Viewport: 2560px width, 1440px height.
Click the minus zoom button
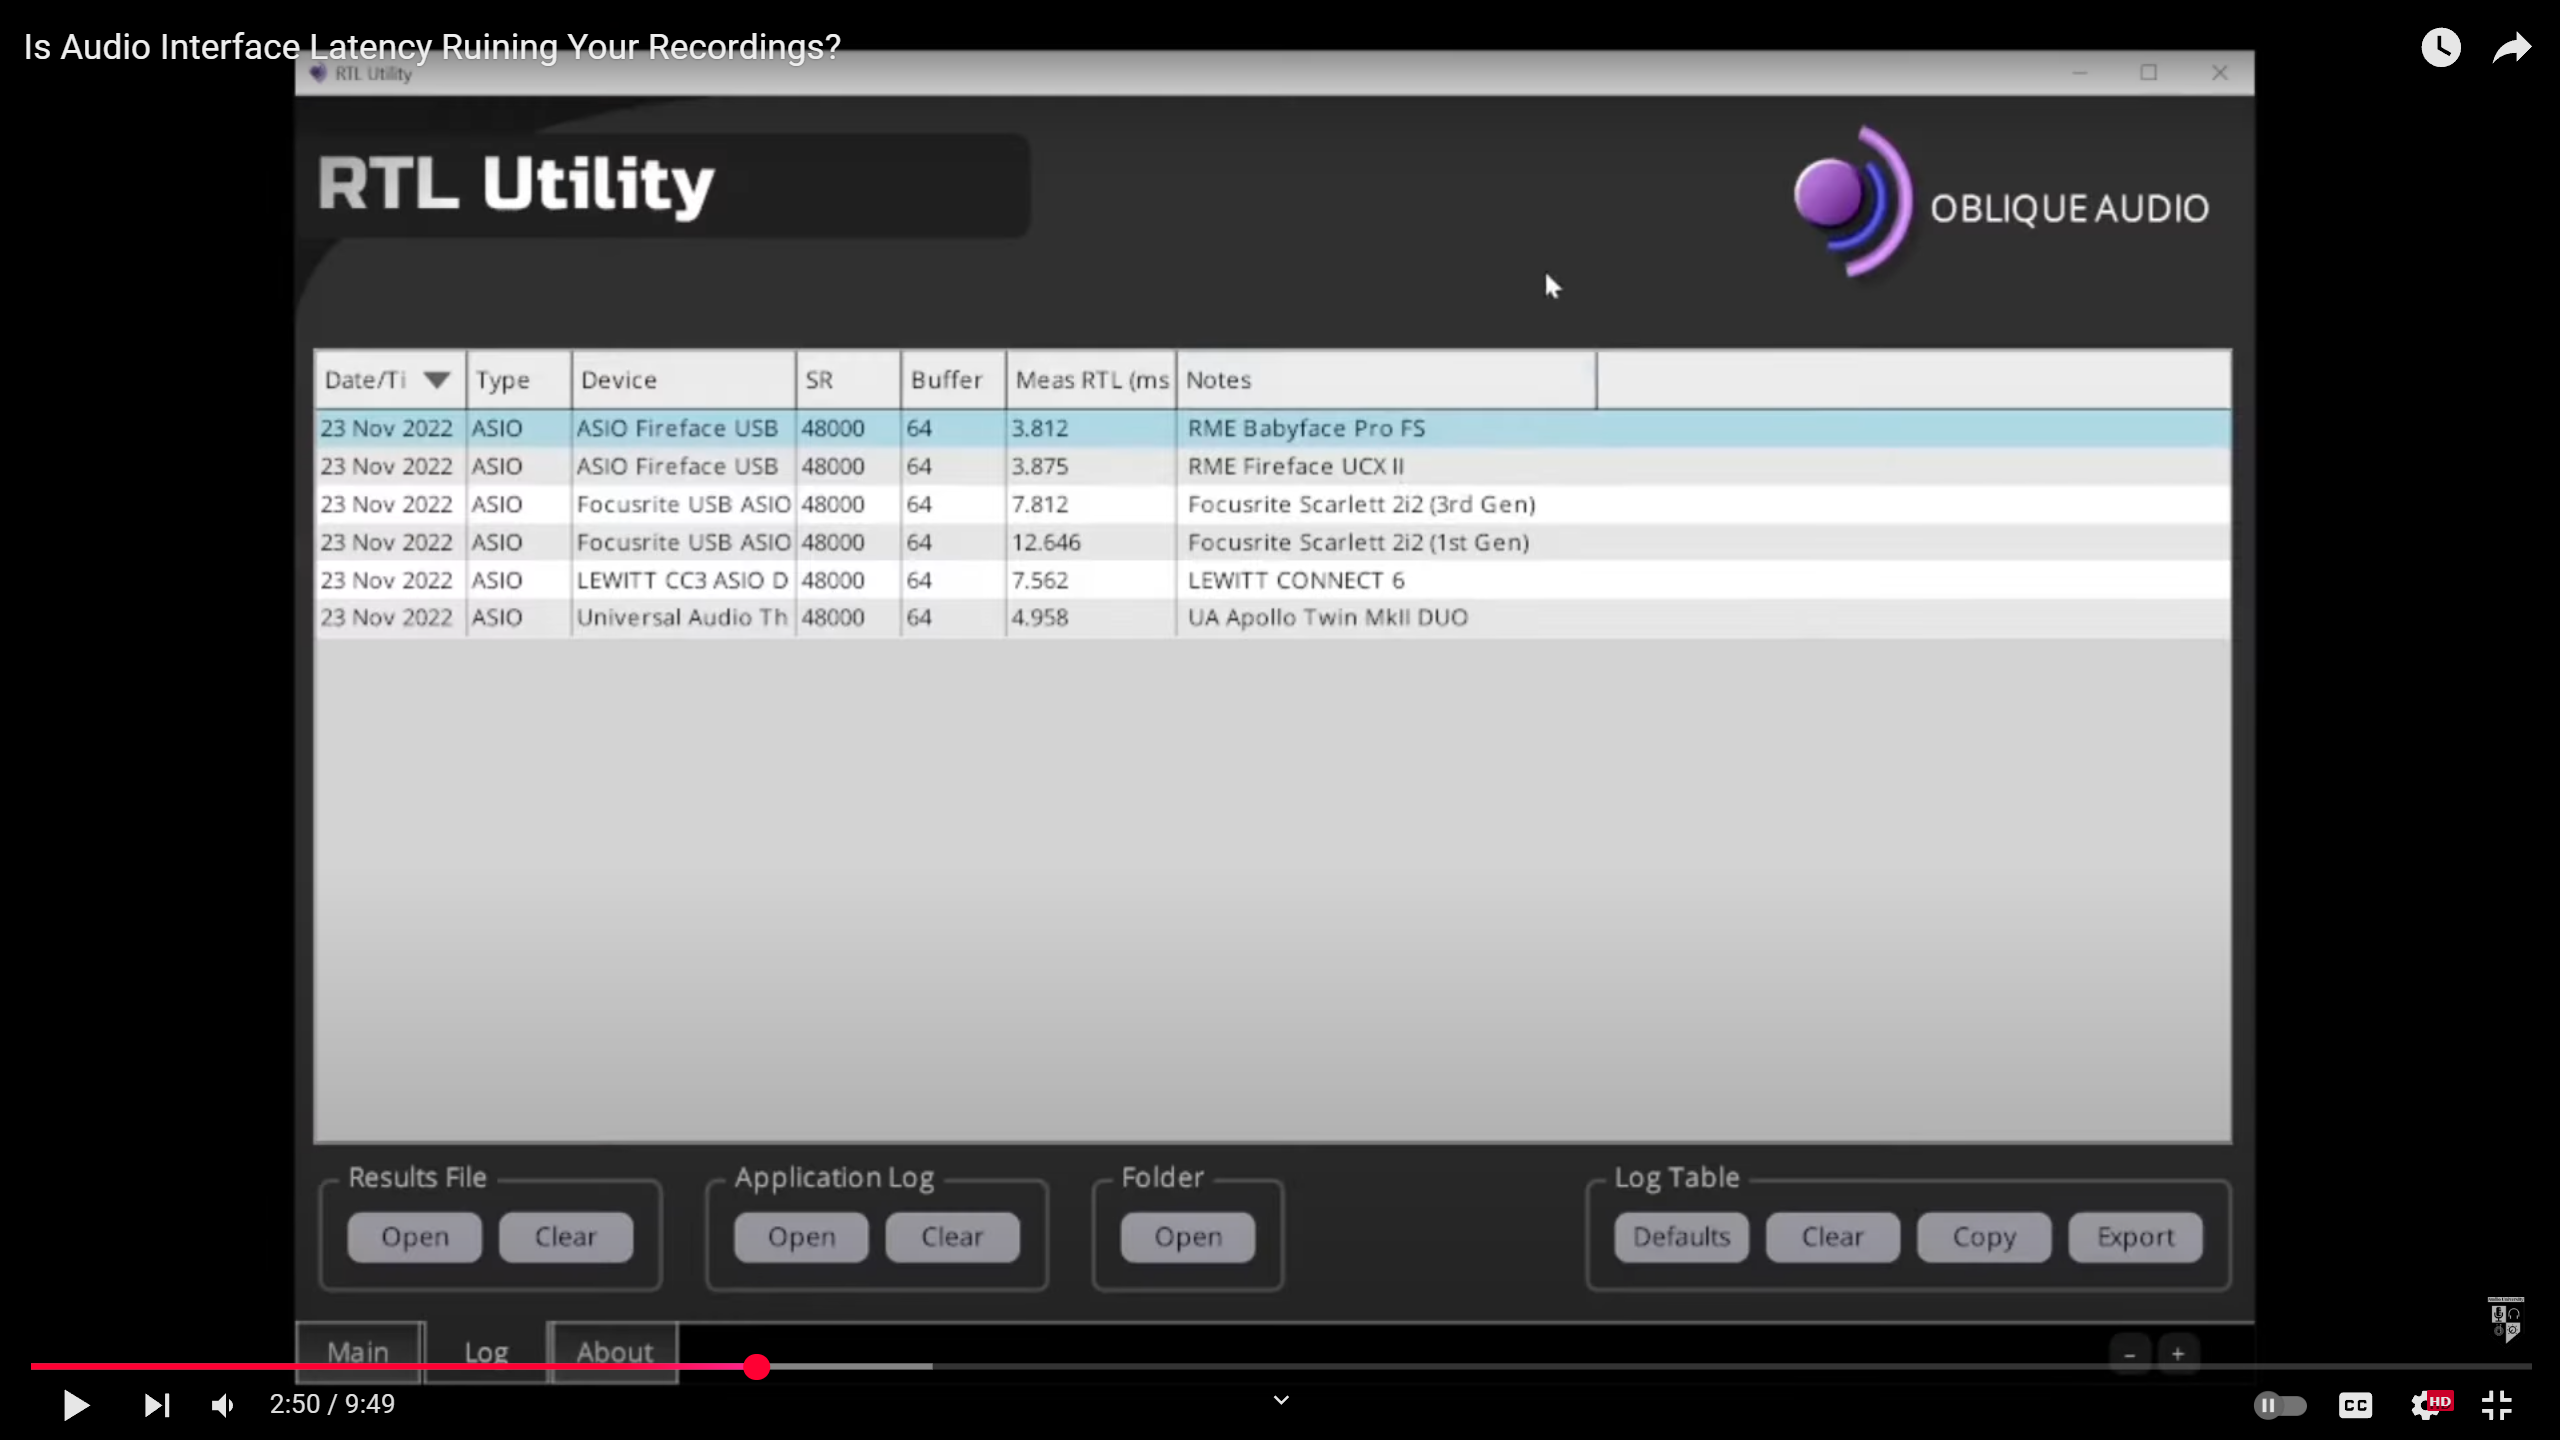coord(2130,1355)
